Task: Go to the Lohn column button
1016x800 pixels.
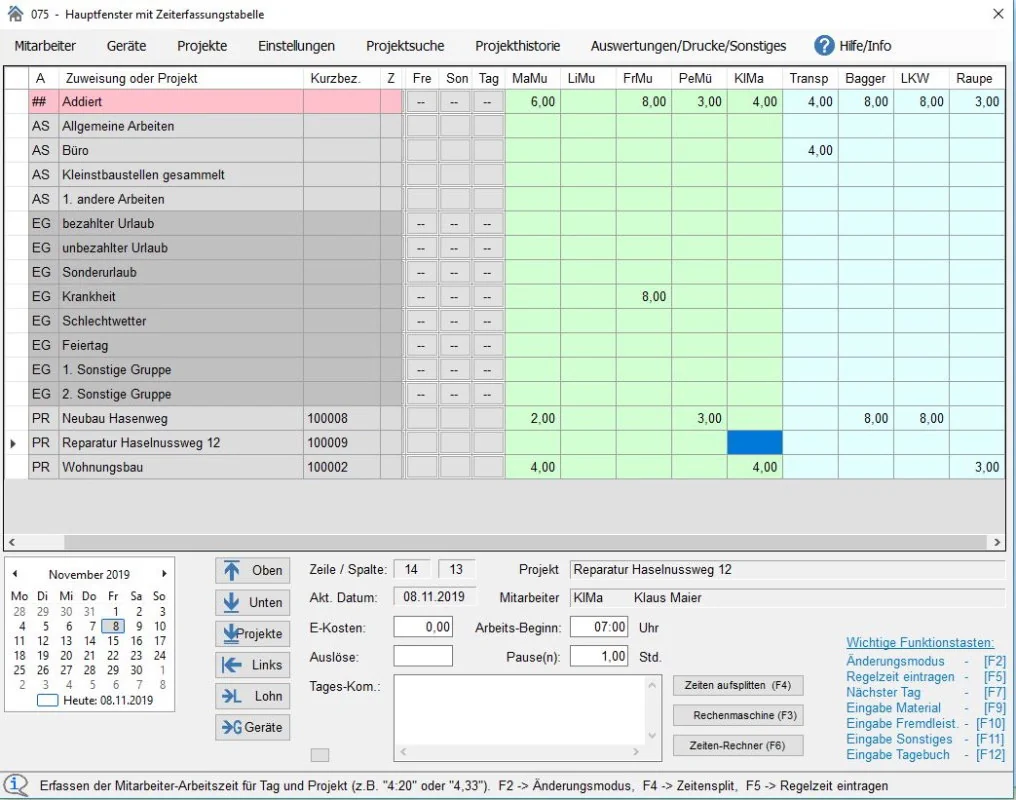Action: point(252,696)
